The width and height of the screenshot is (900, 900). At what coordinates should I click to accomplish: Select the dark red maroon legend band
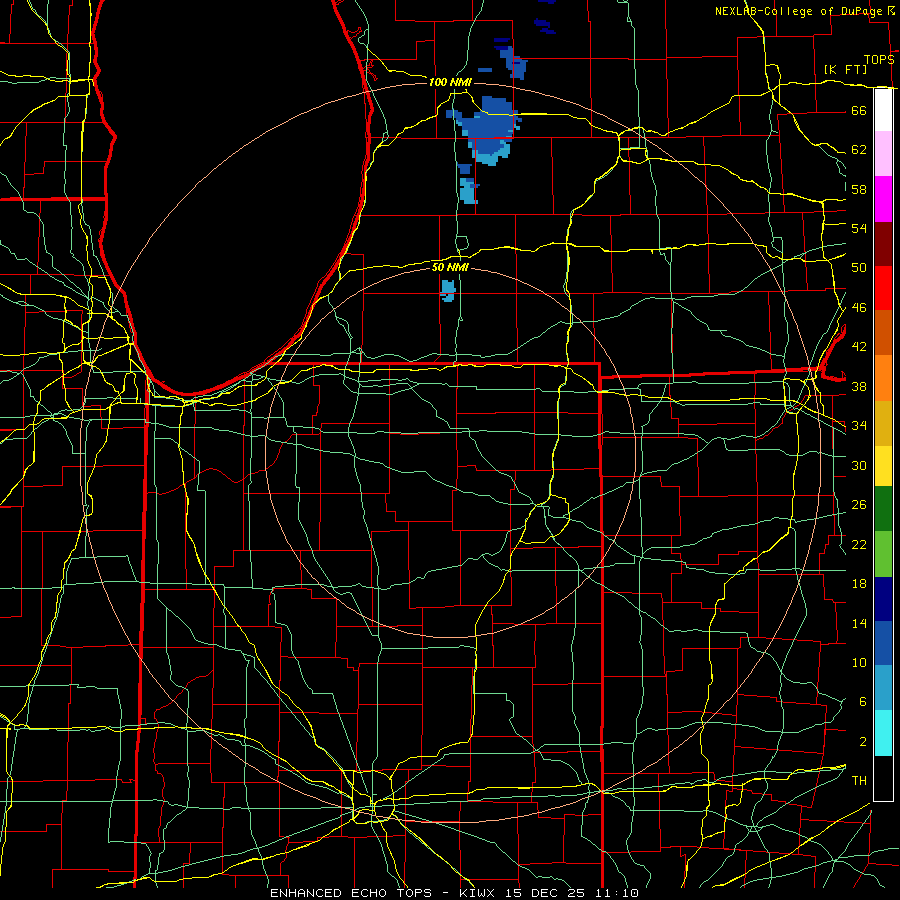coord(883,244)
